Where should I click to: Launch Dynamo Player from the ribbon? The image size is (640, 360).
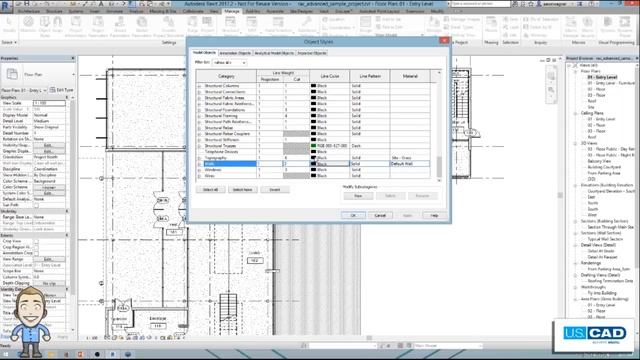(x=624, y=27)
